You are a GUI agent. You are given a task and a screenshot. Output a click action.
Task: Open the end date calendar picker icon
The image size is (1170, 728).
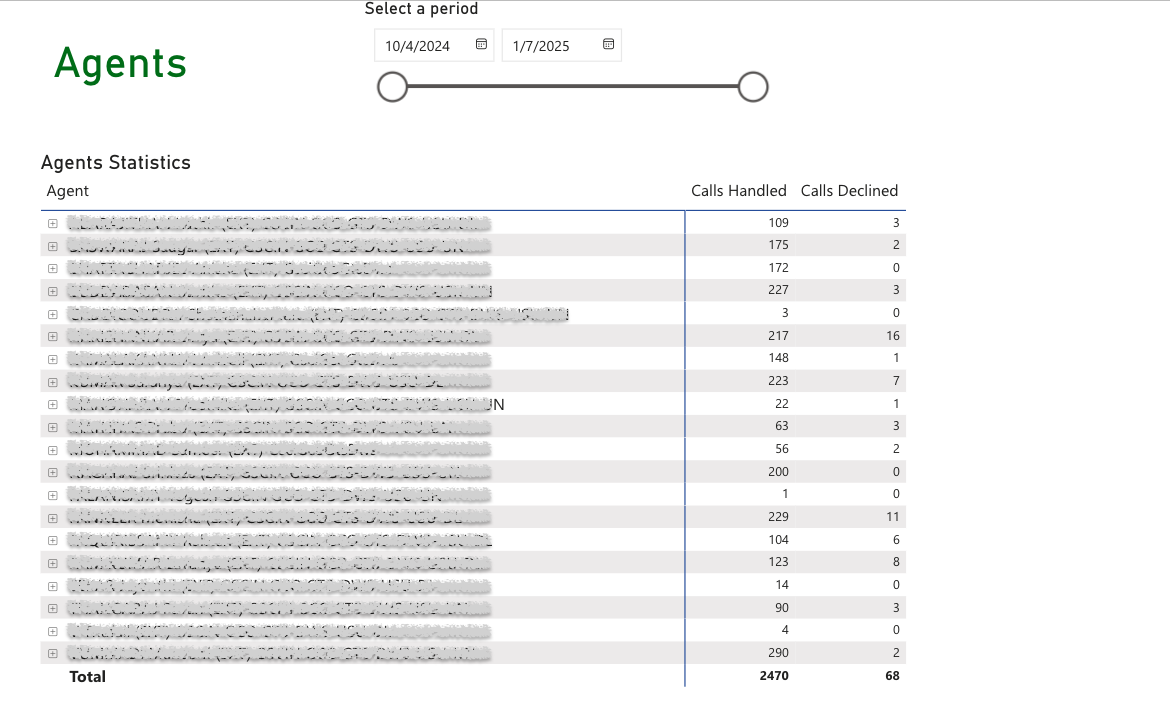click(608, 45)
